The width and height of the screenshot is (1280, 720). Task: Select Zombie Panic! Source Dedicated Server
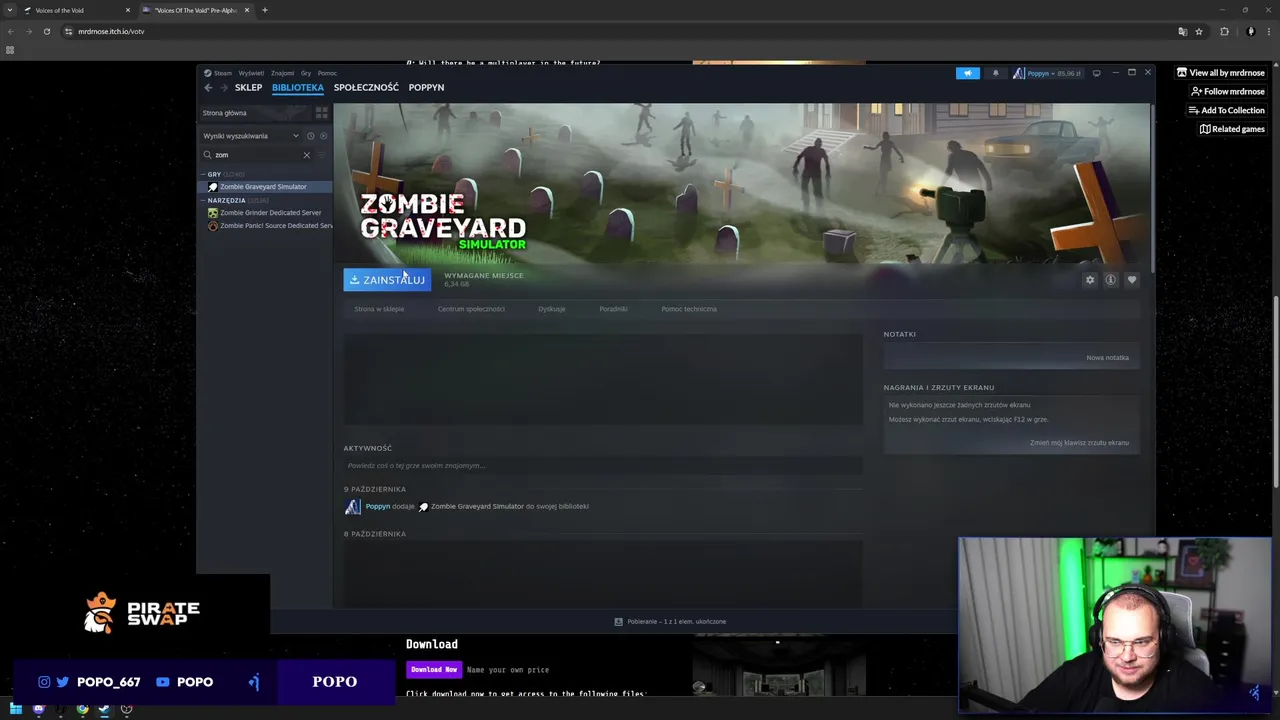point(270,226)
